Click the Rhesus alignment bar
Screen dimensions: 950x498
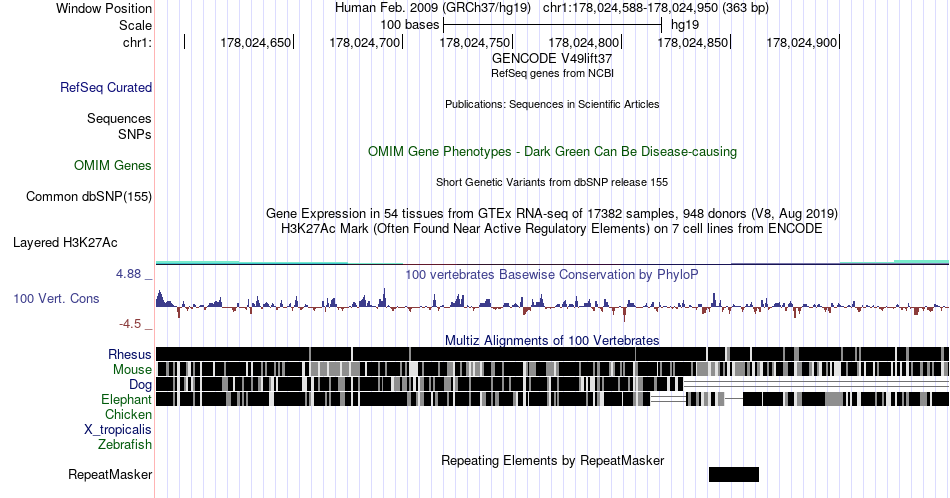pos(552,354)
